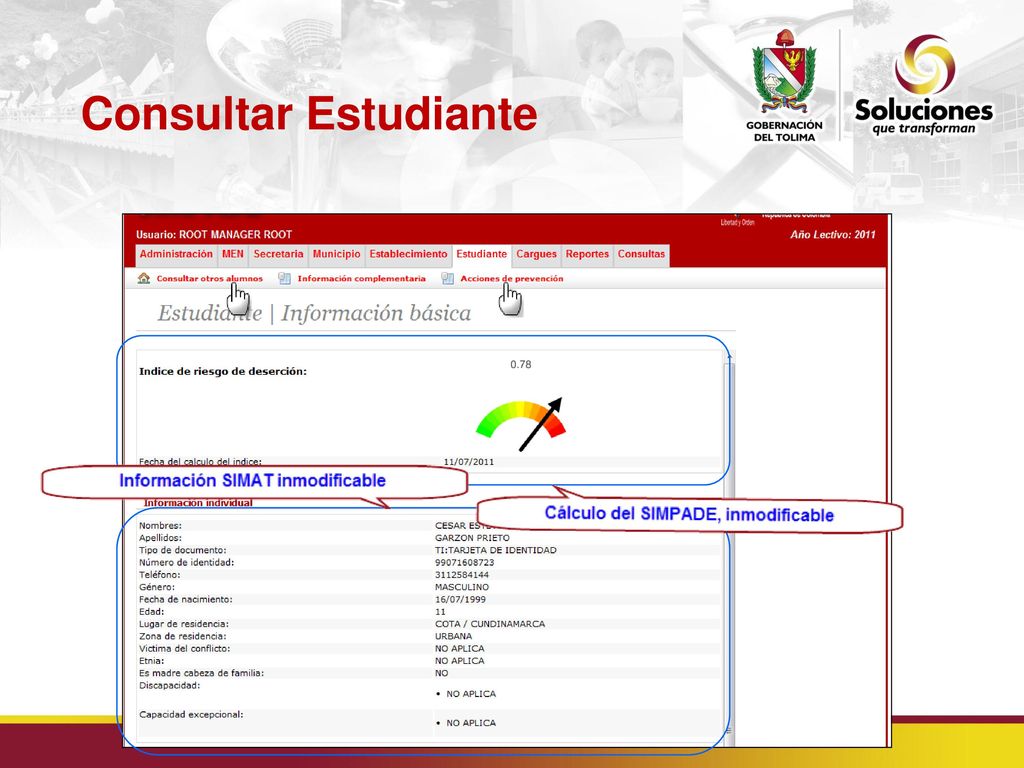Open the Acciones de prevención link
Image resolution: width=1024 pixels, height=768 pixels.
coord(512,278)
